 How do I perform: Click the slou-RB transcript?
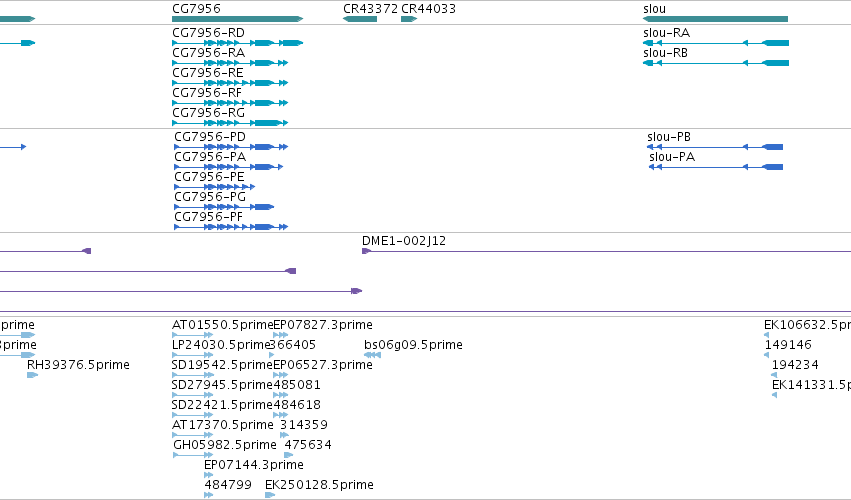716,63
